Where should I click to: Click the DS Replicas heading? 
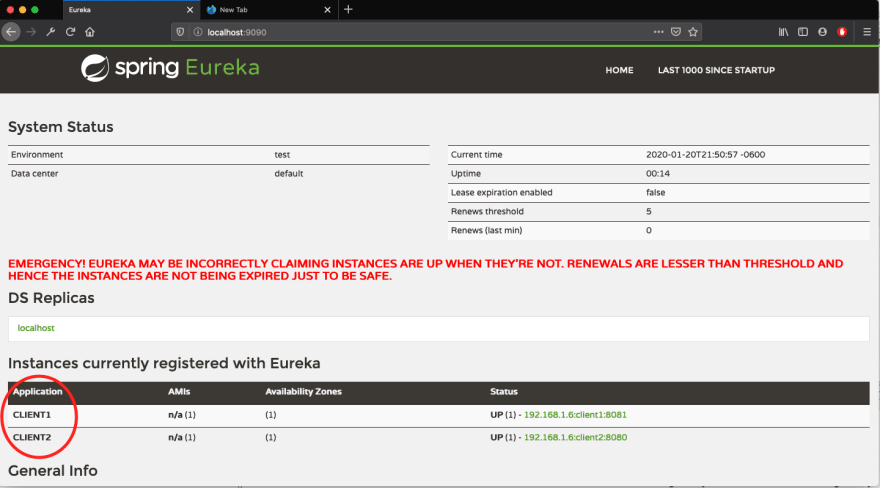(51, 298)
